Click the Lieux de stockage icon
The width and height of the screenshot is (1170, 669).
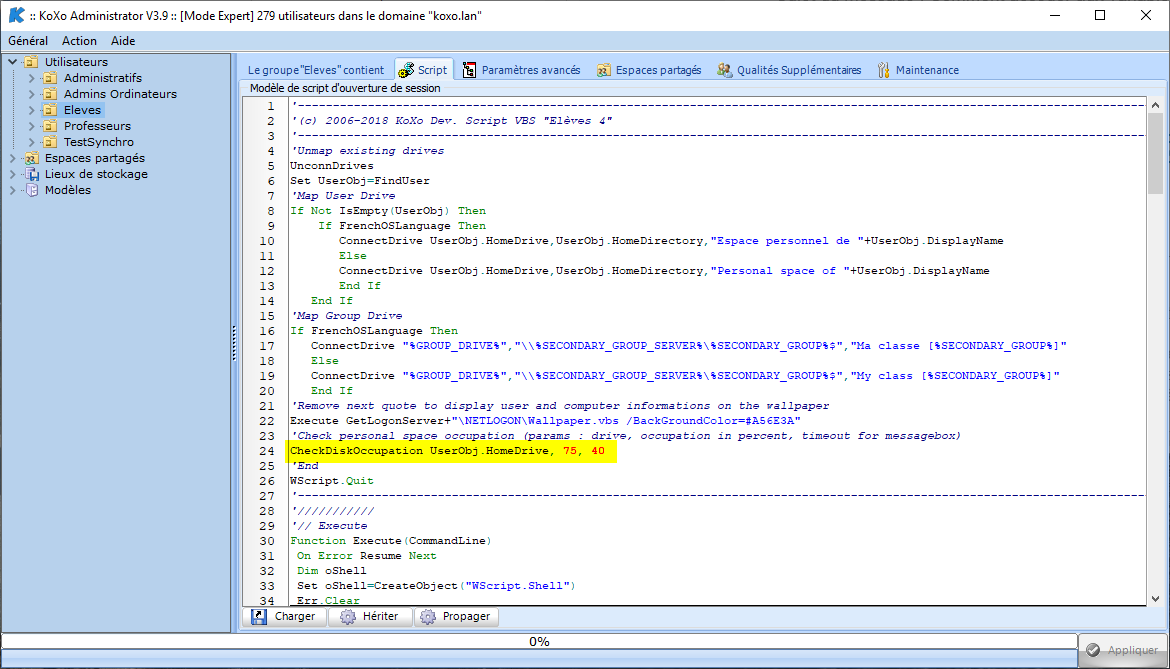pyautogui.click(x=31, y=174)
